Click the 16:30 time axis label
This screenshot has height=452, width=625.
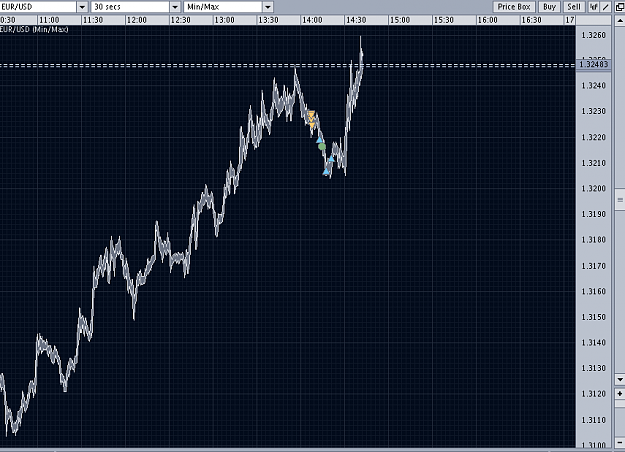pos(531,20)
